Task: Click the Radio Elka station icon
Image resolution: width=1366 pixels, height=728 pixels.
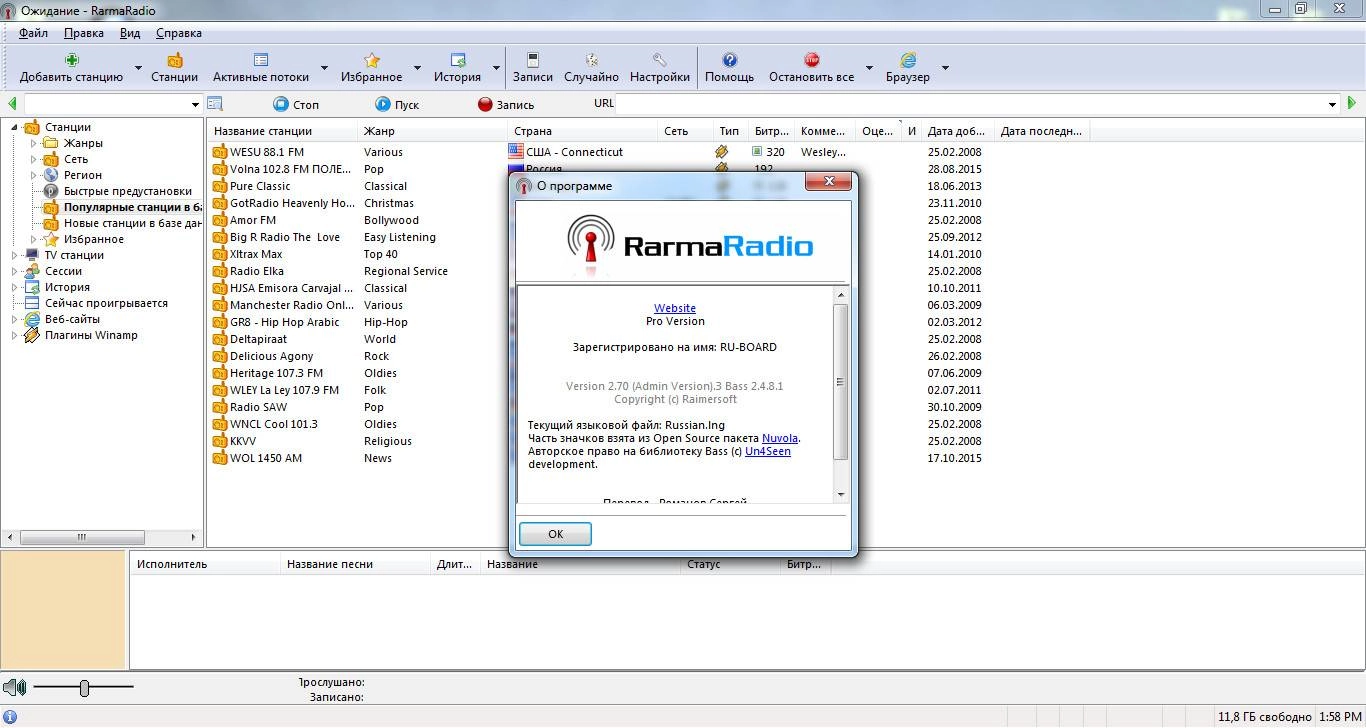Action: tap(220, 271)
